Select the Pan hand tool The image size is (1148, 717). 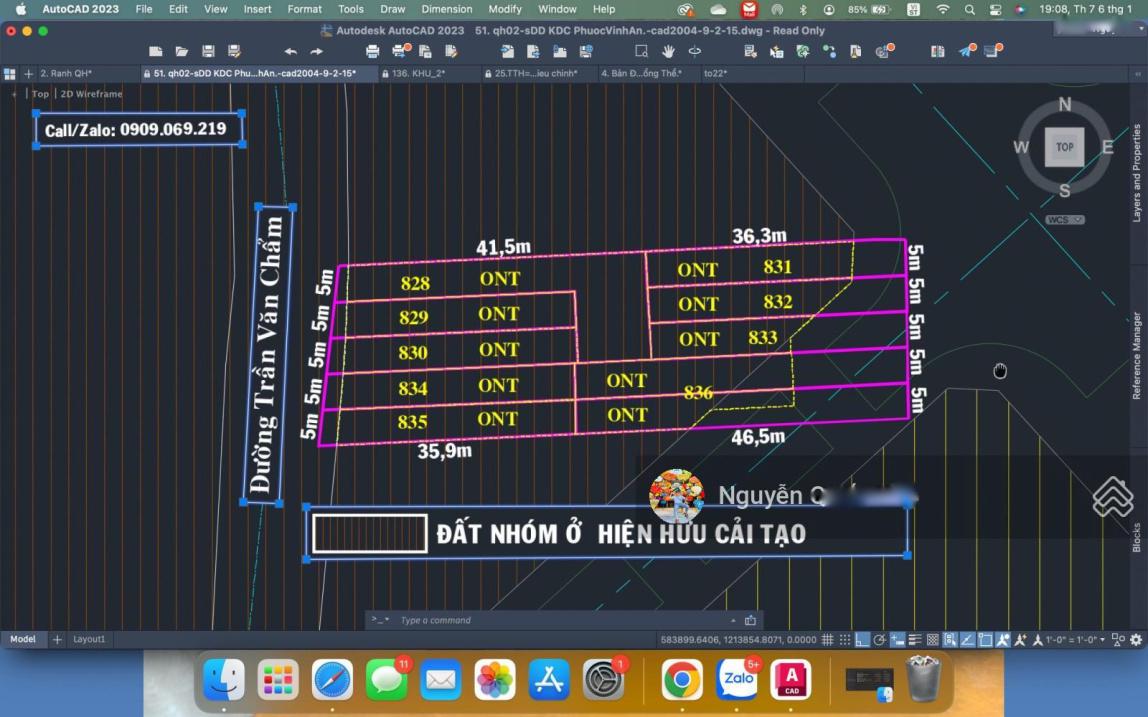pos(668,51)
